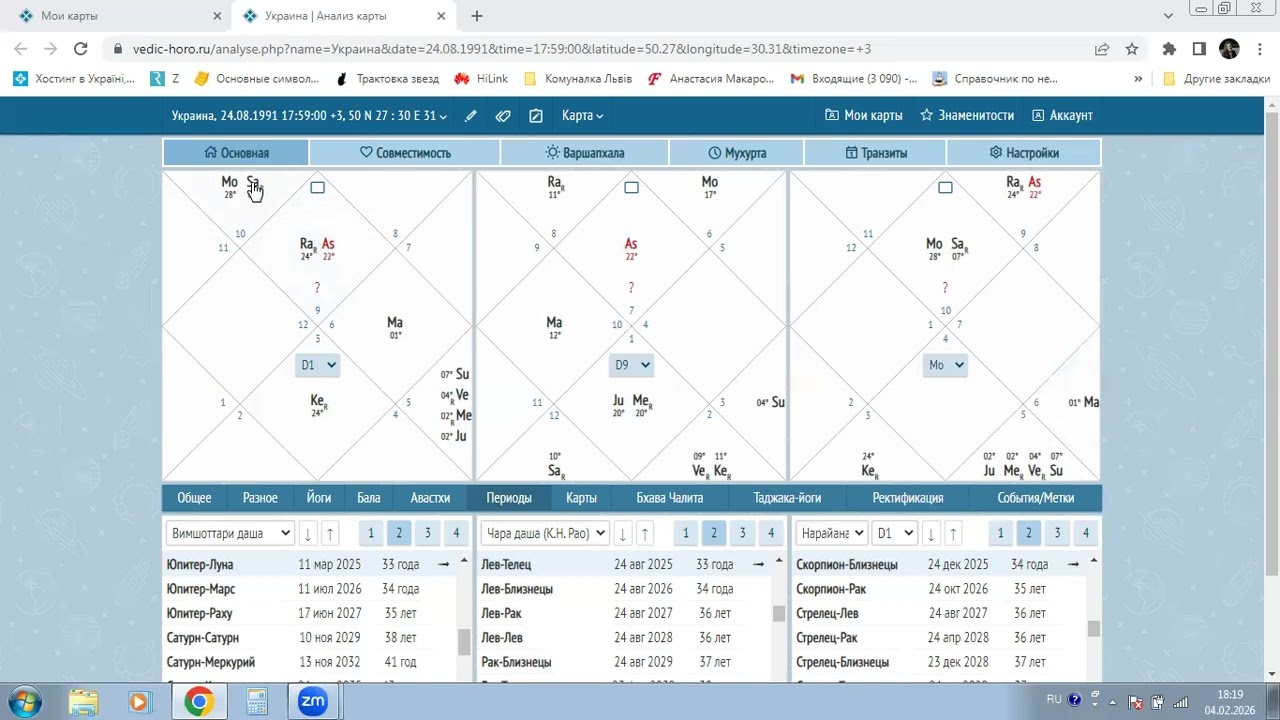Open Аккаунт page
1280x720 pixels.
tap(1062, 116)
